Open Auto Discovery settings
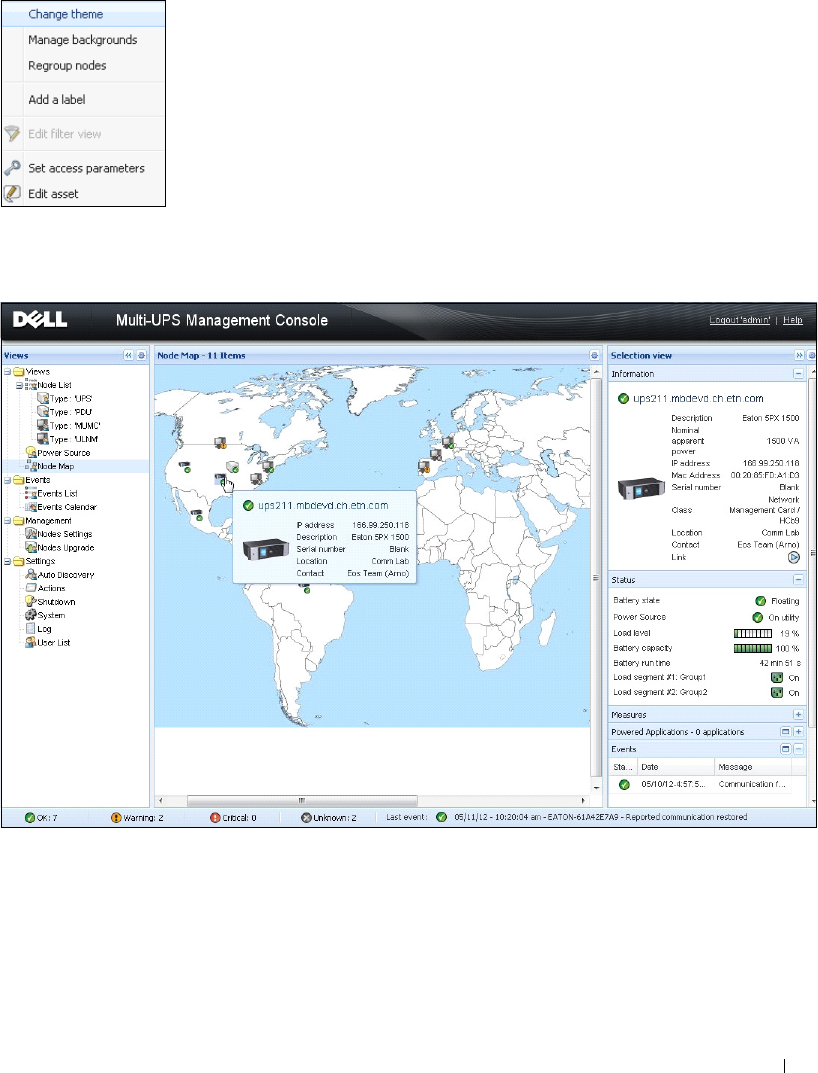Viewport: 818px width, 1073px height. click(x=66, y=575)
